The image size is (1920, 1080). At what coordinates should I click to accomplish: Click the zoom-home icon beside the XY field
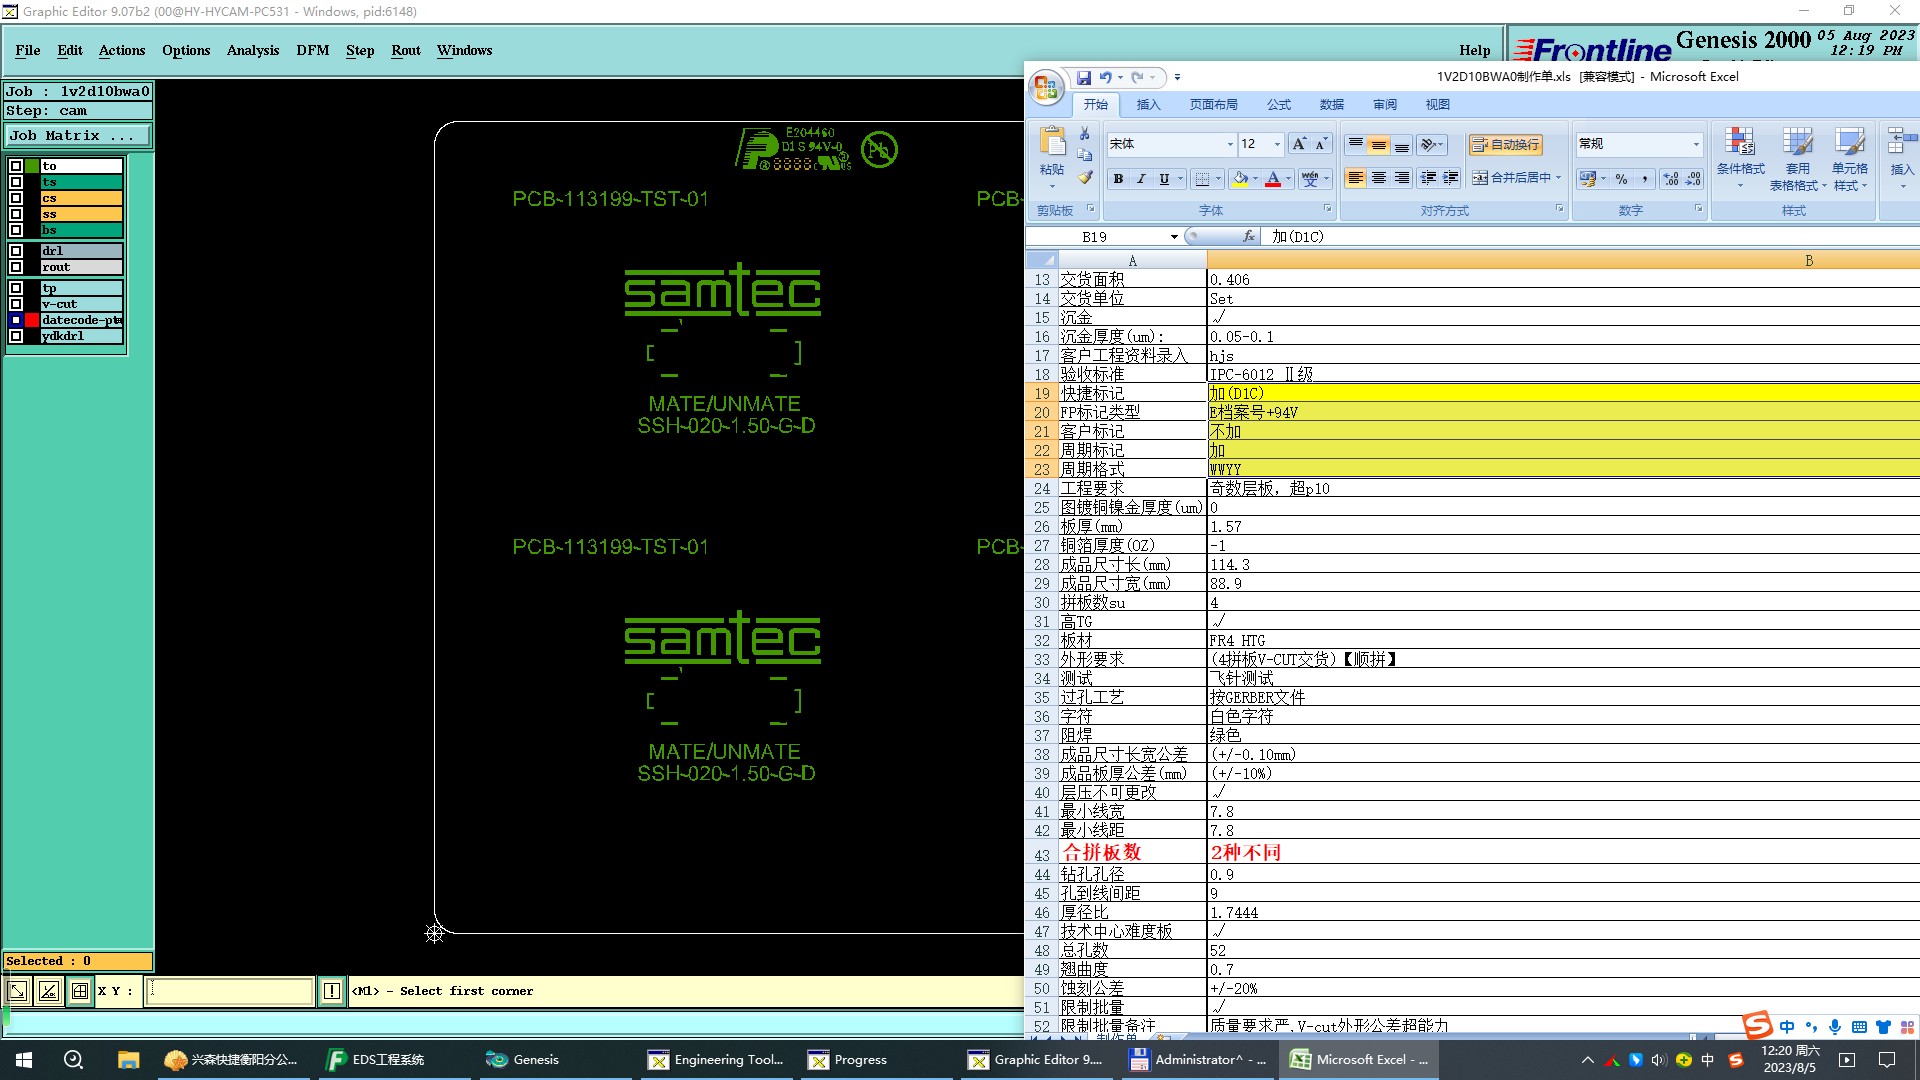[79, 991]
